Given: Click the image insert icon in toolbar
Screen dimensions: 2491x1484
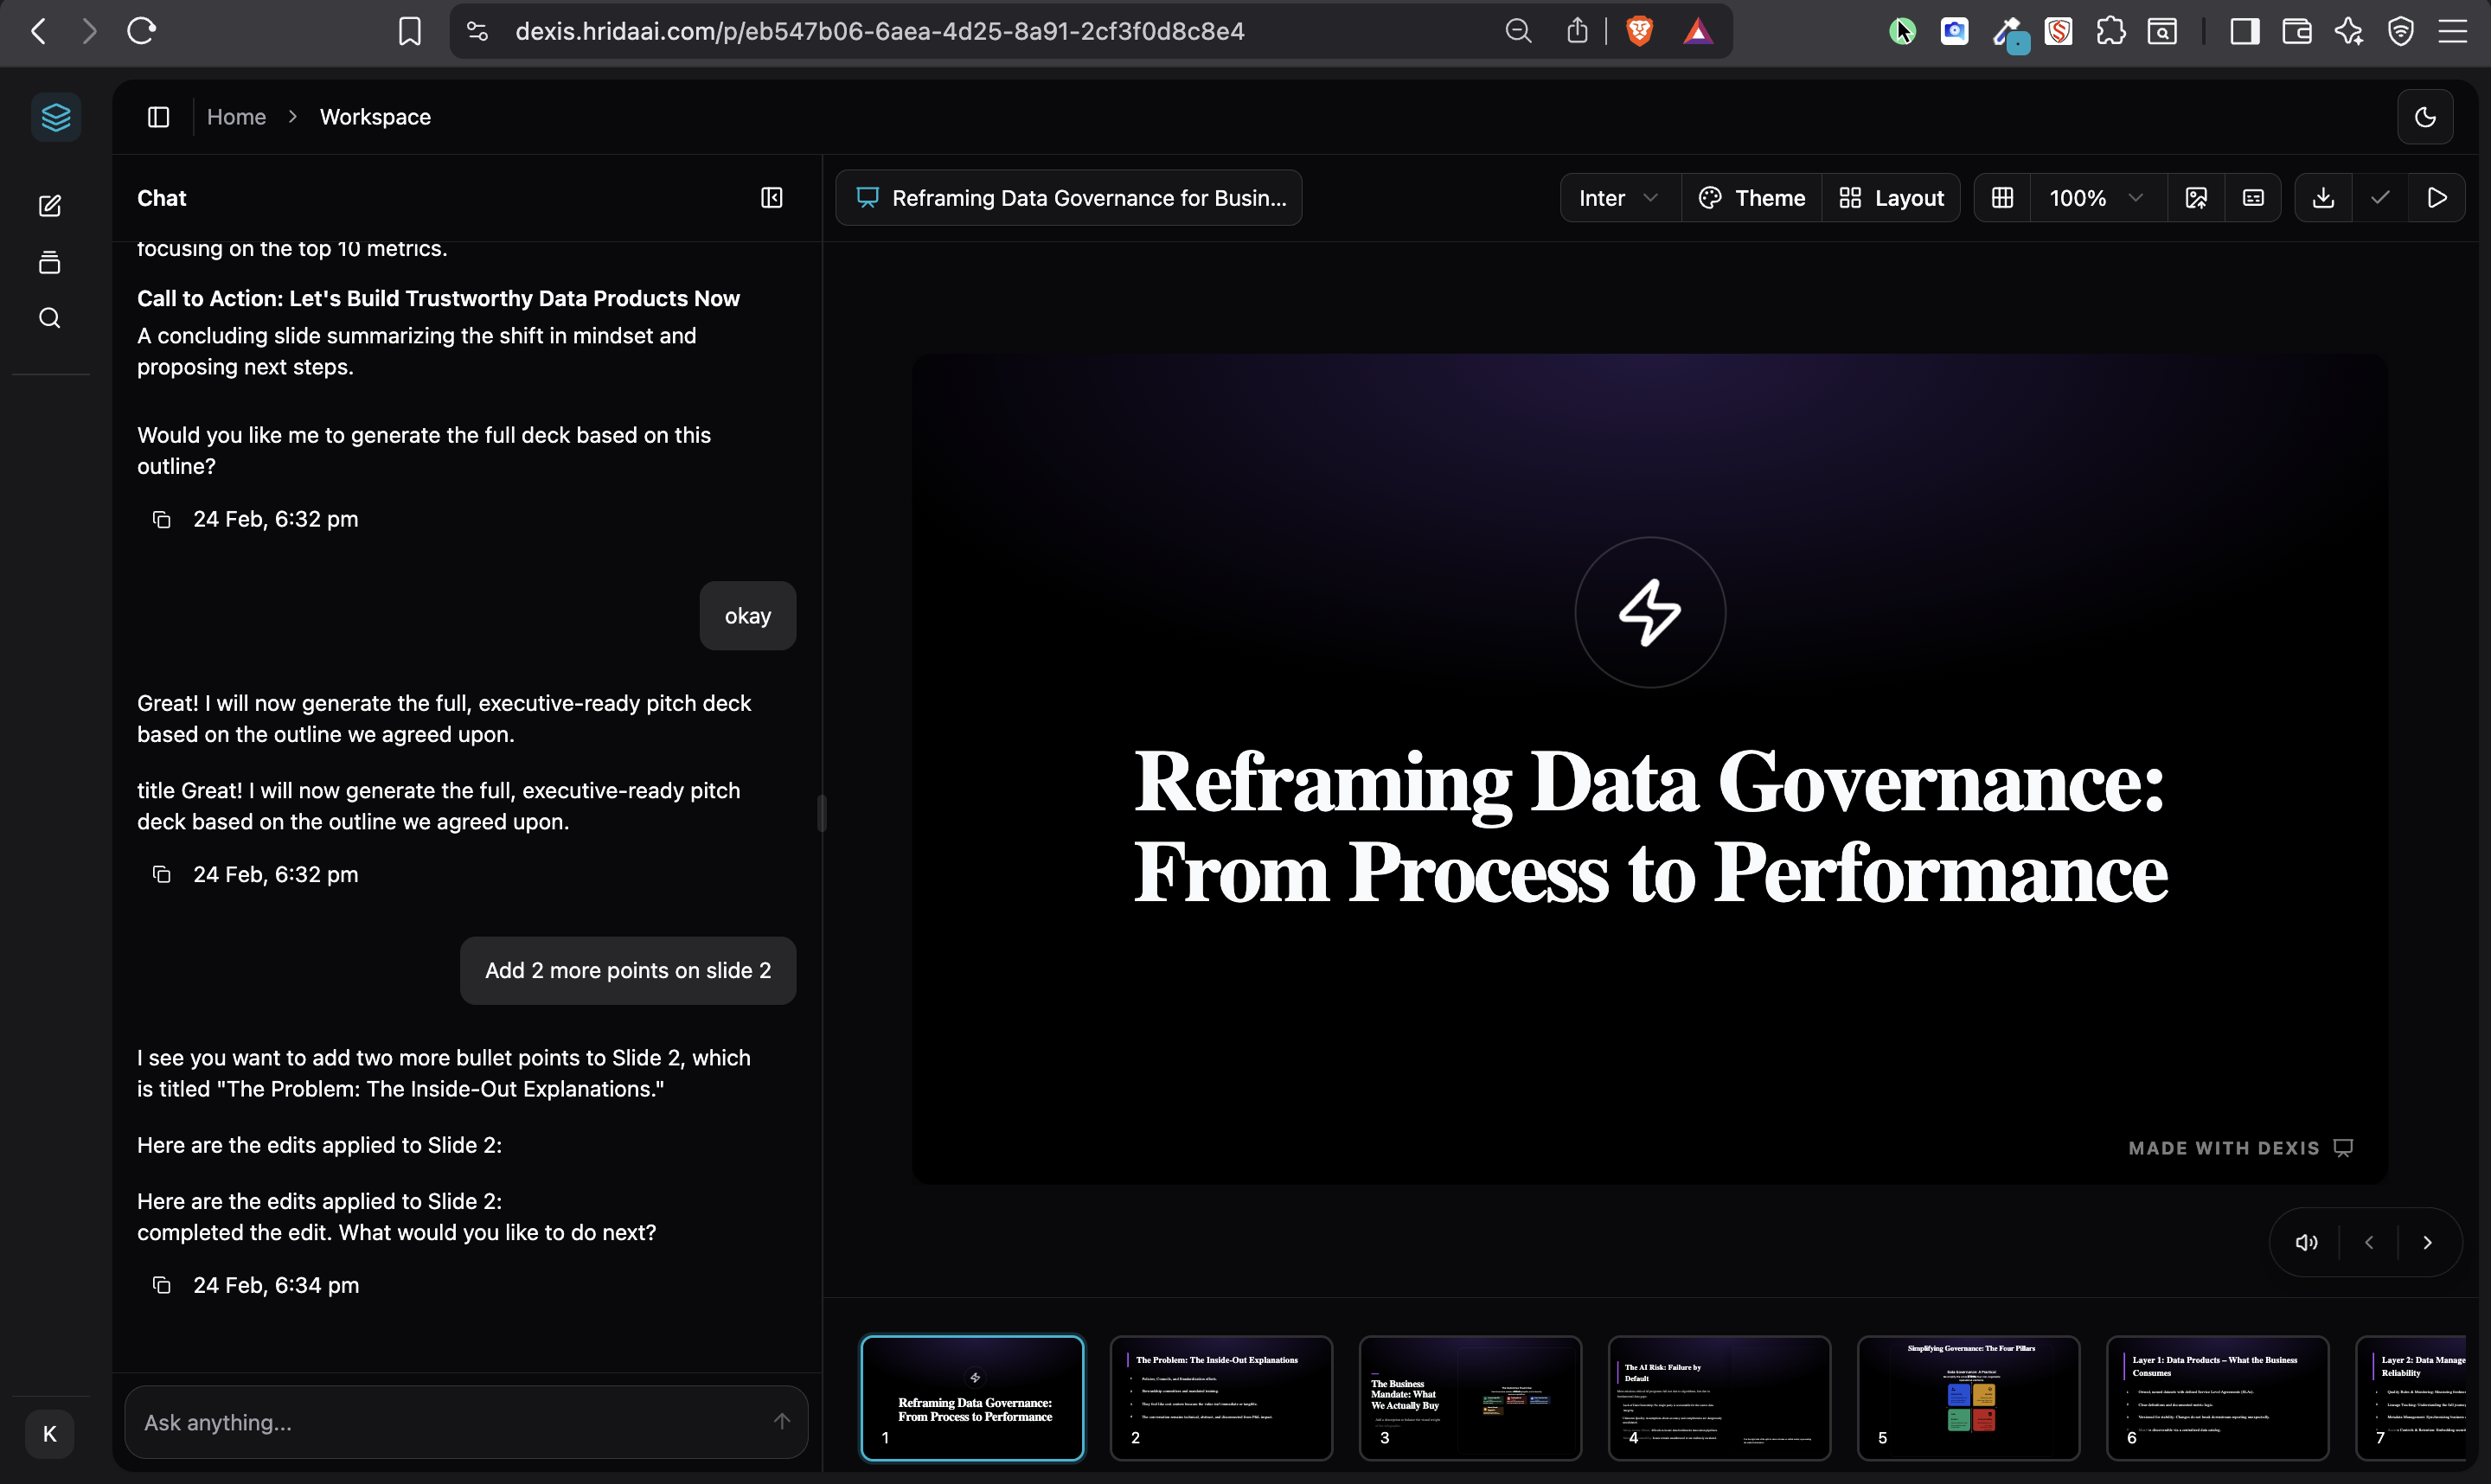Looking at the screenshot, I should pyautogui.click(x=2196, y=198).
